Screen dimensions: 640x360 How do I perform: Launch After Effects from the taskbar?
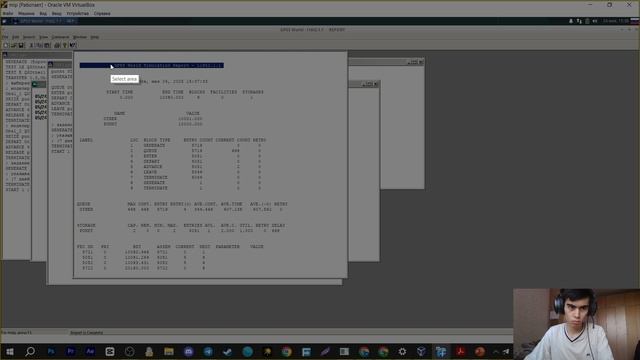(x=90, y=351)
